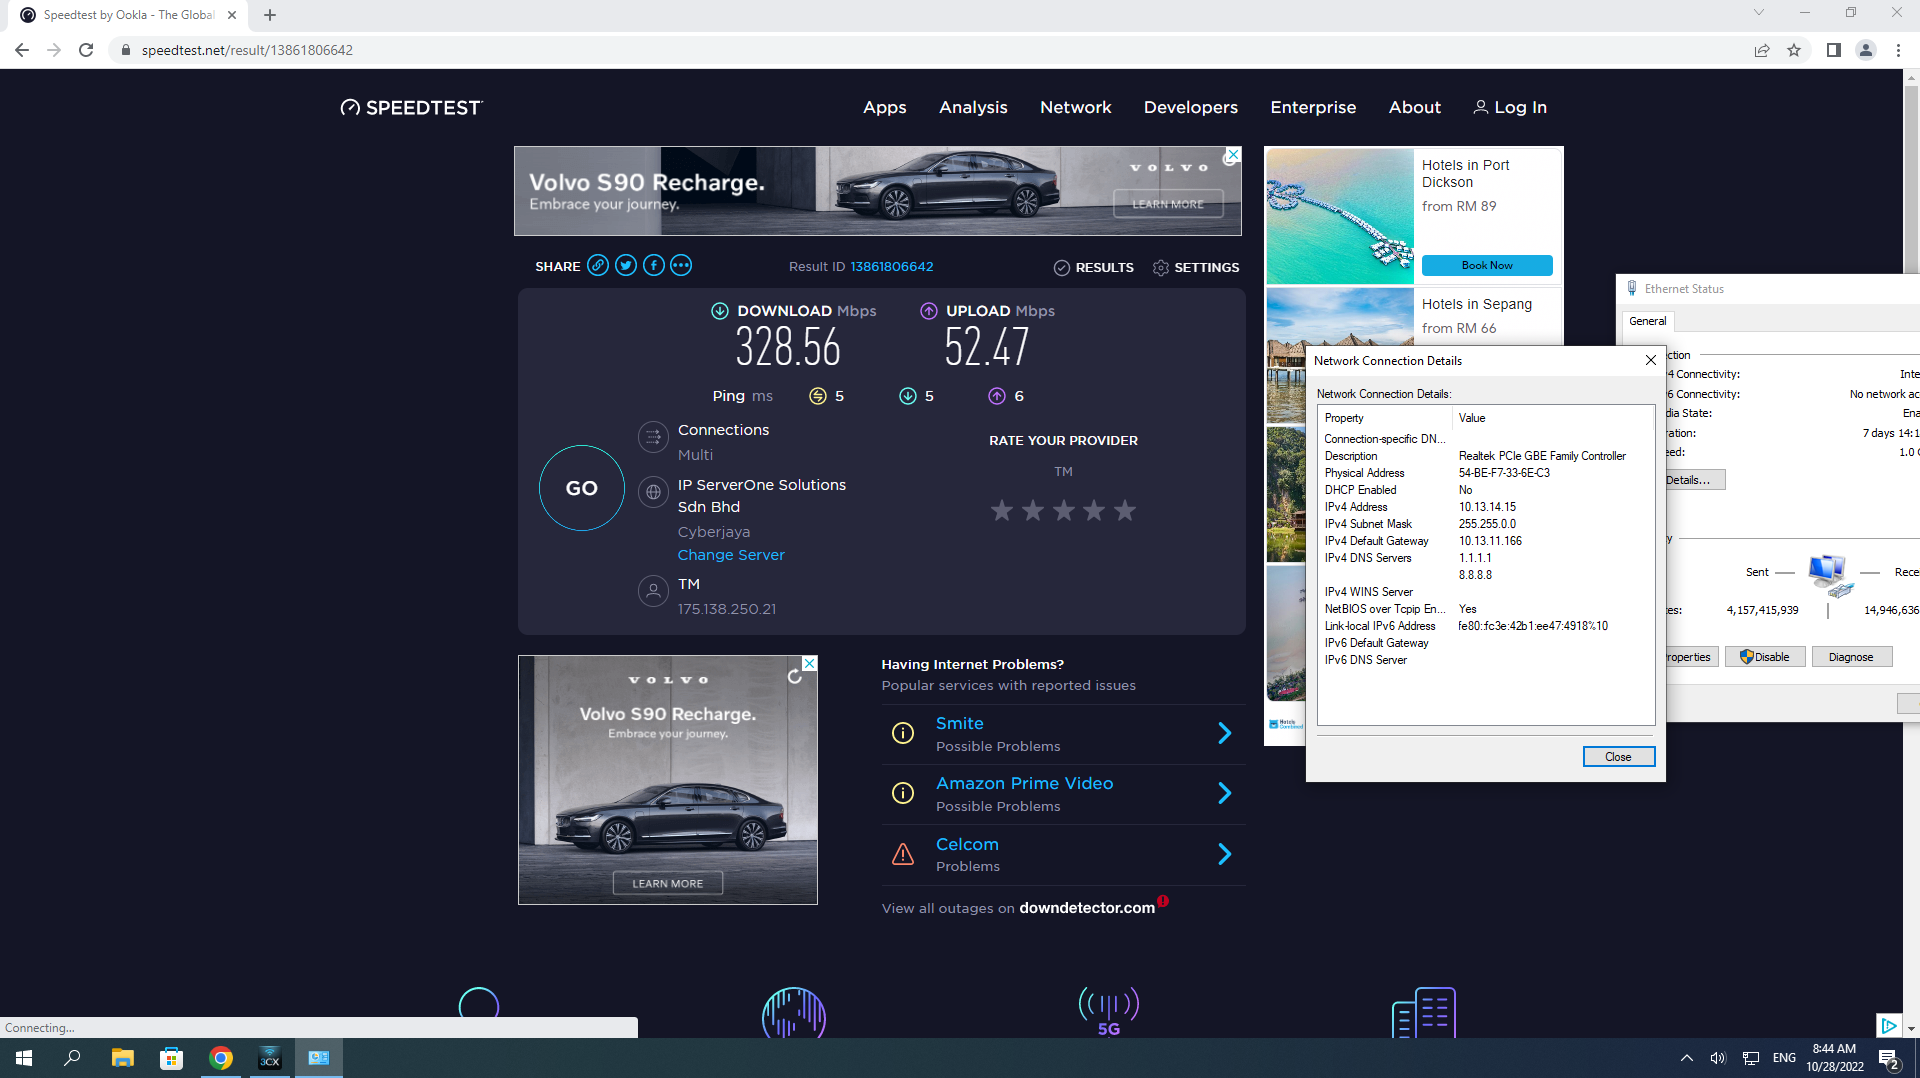Screen dimensions: 1920x1078
Task: Click Details button in Ethernet Status
Action: pos(1694,480)
